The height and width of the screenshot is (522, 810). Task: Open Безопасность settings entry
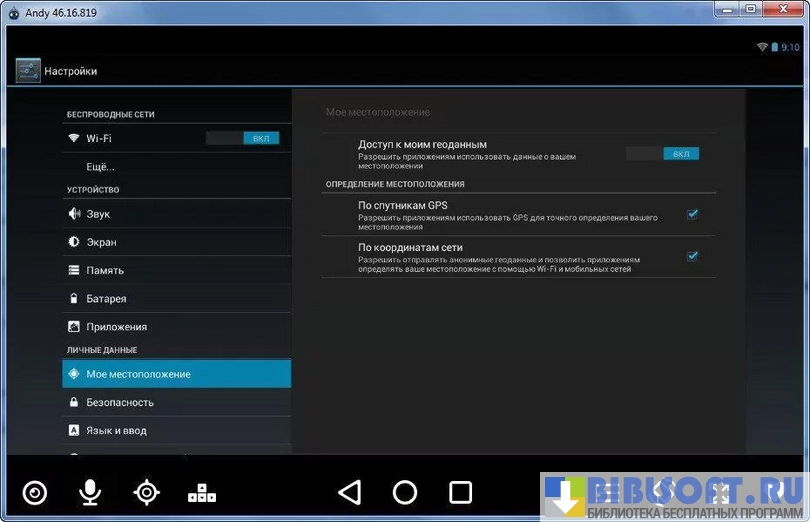[x=120, y=402]
